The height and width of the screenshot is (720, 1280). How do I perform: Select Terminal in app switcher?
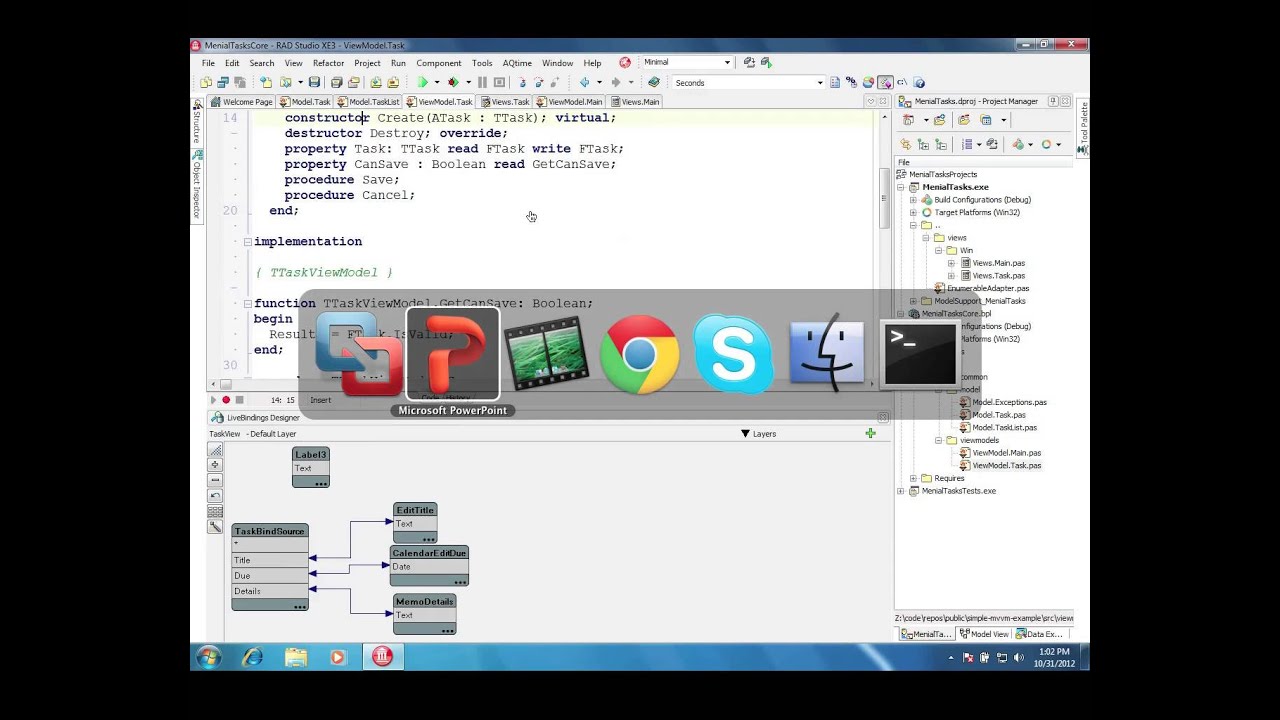point(919,353)
